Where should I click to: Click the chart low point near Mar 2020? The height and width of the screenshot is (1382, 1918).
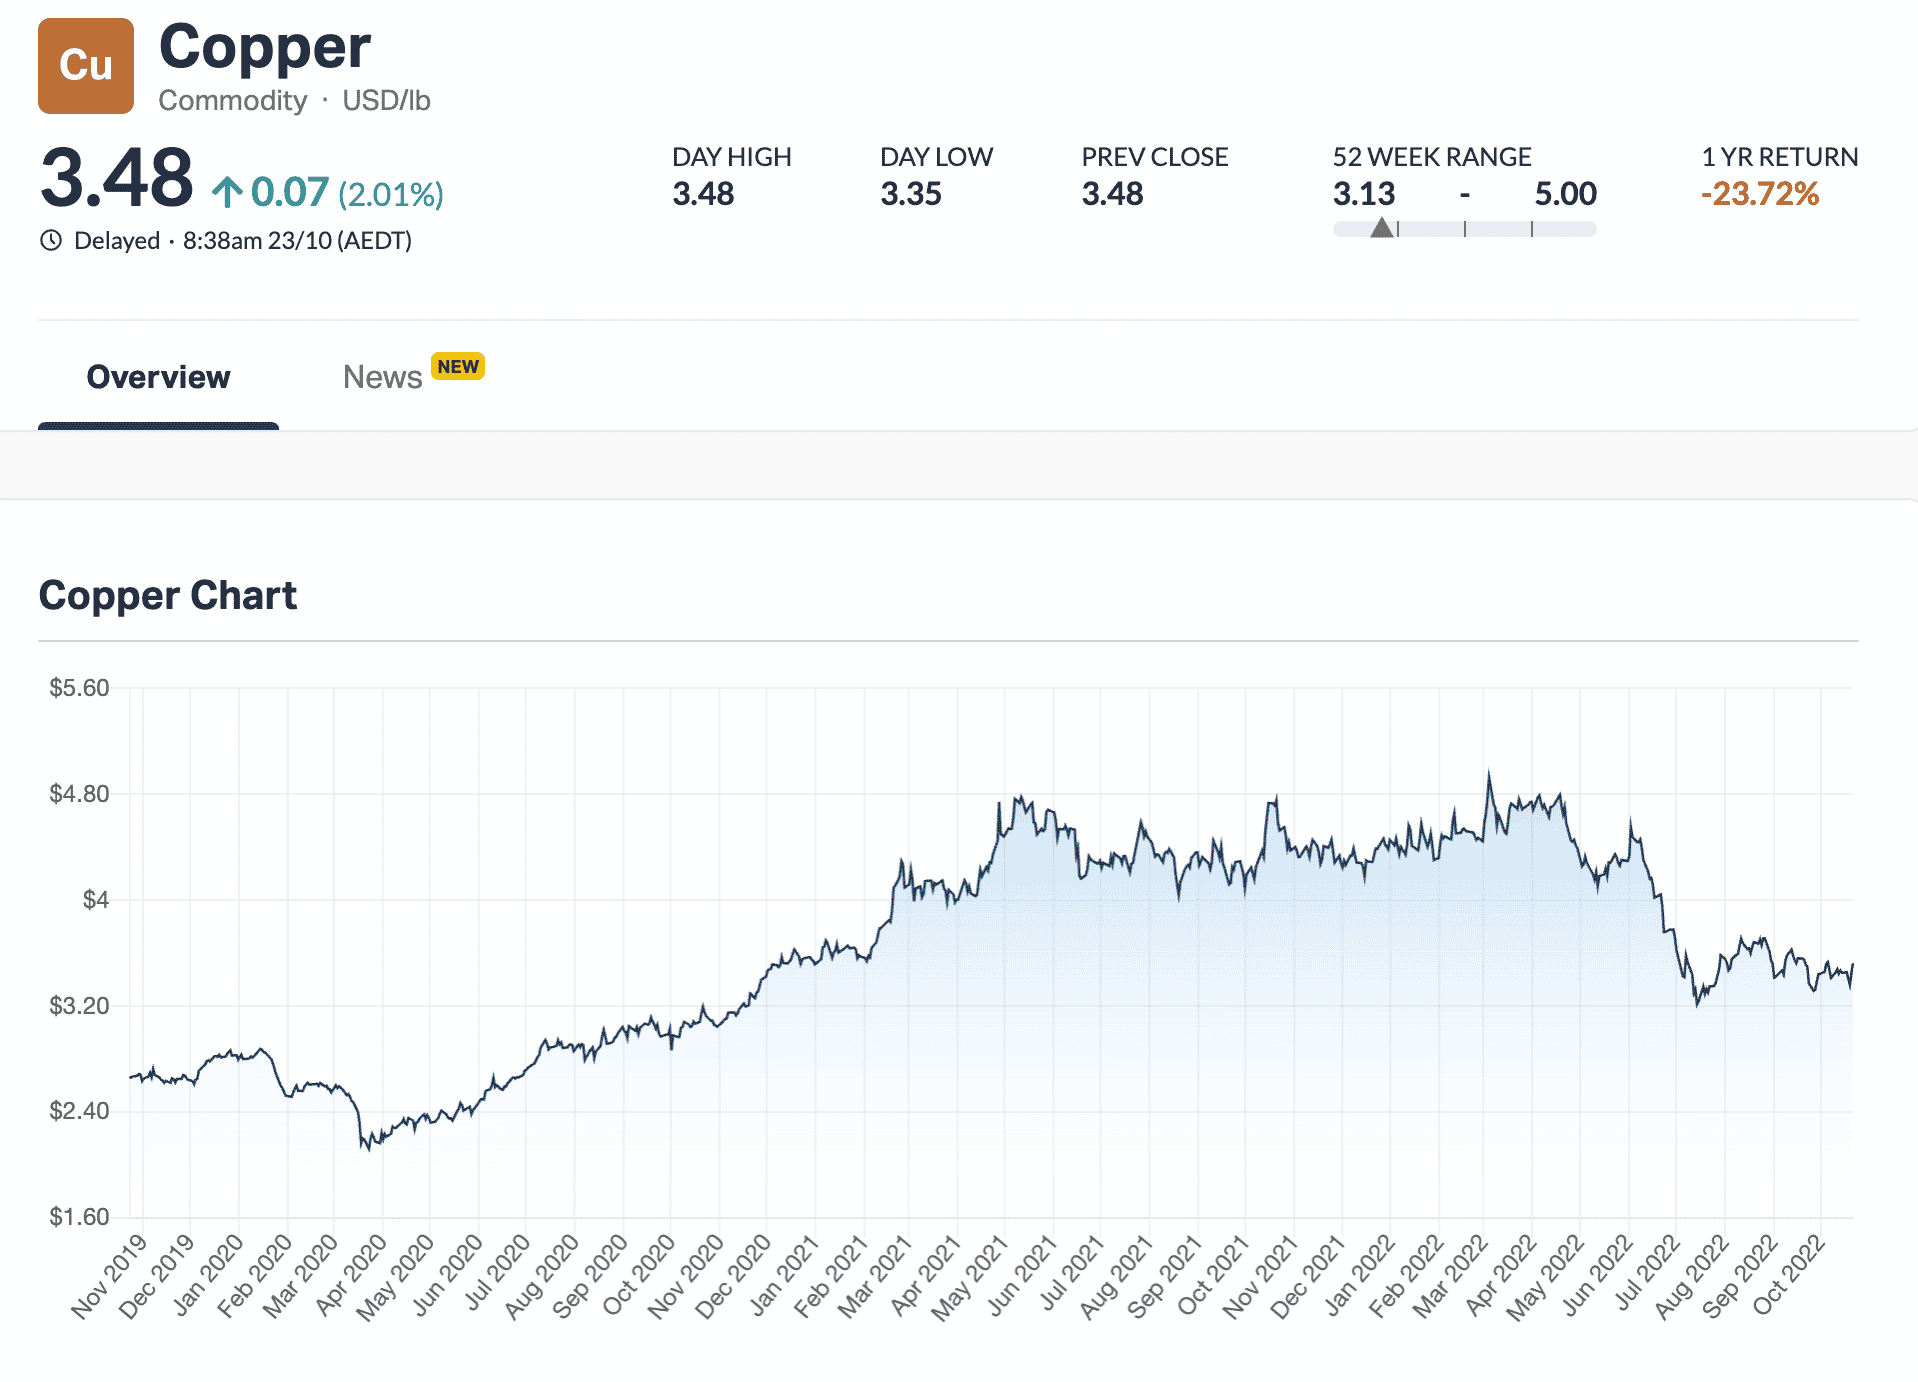(x=369, y=1147)
